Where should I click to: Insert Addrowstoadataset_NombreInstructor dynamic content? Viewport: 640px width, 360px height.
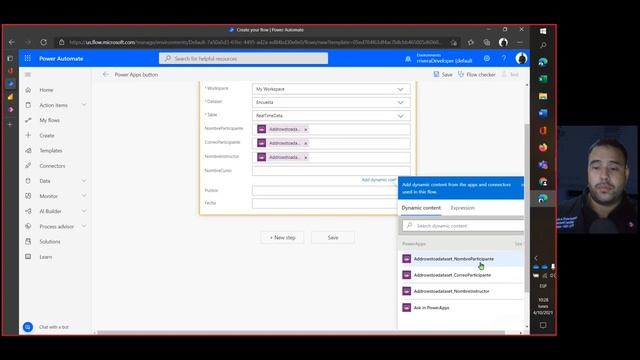click(460, 291)
